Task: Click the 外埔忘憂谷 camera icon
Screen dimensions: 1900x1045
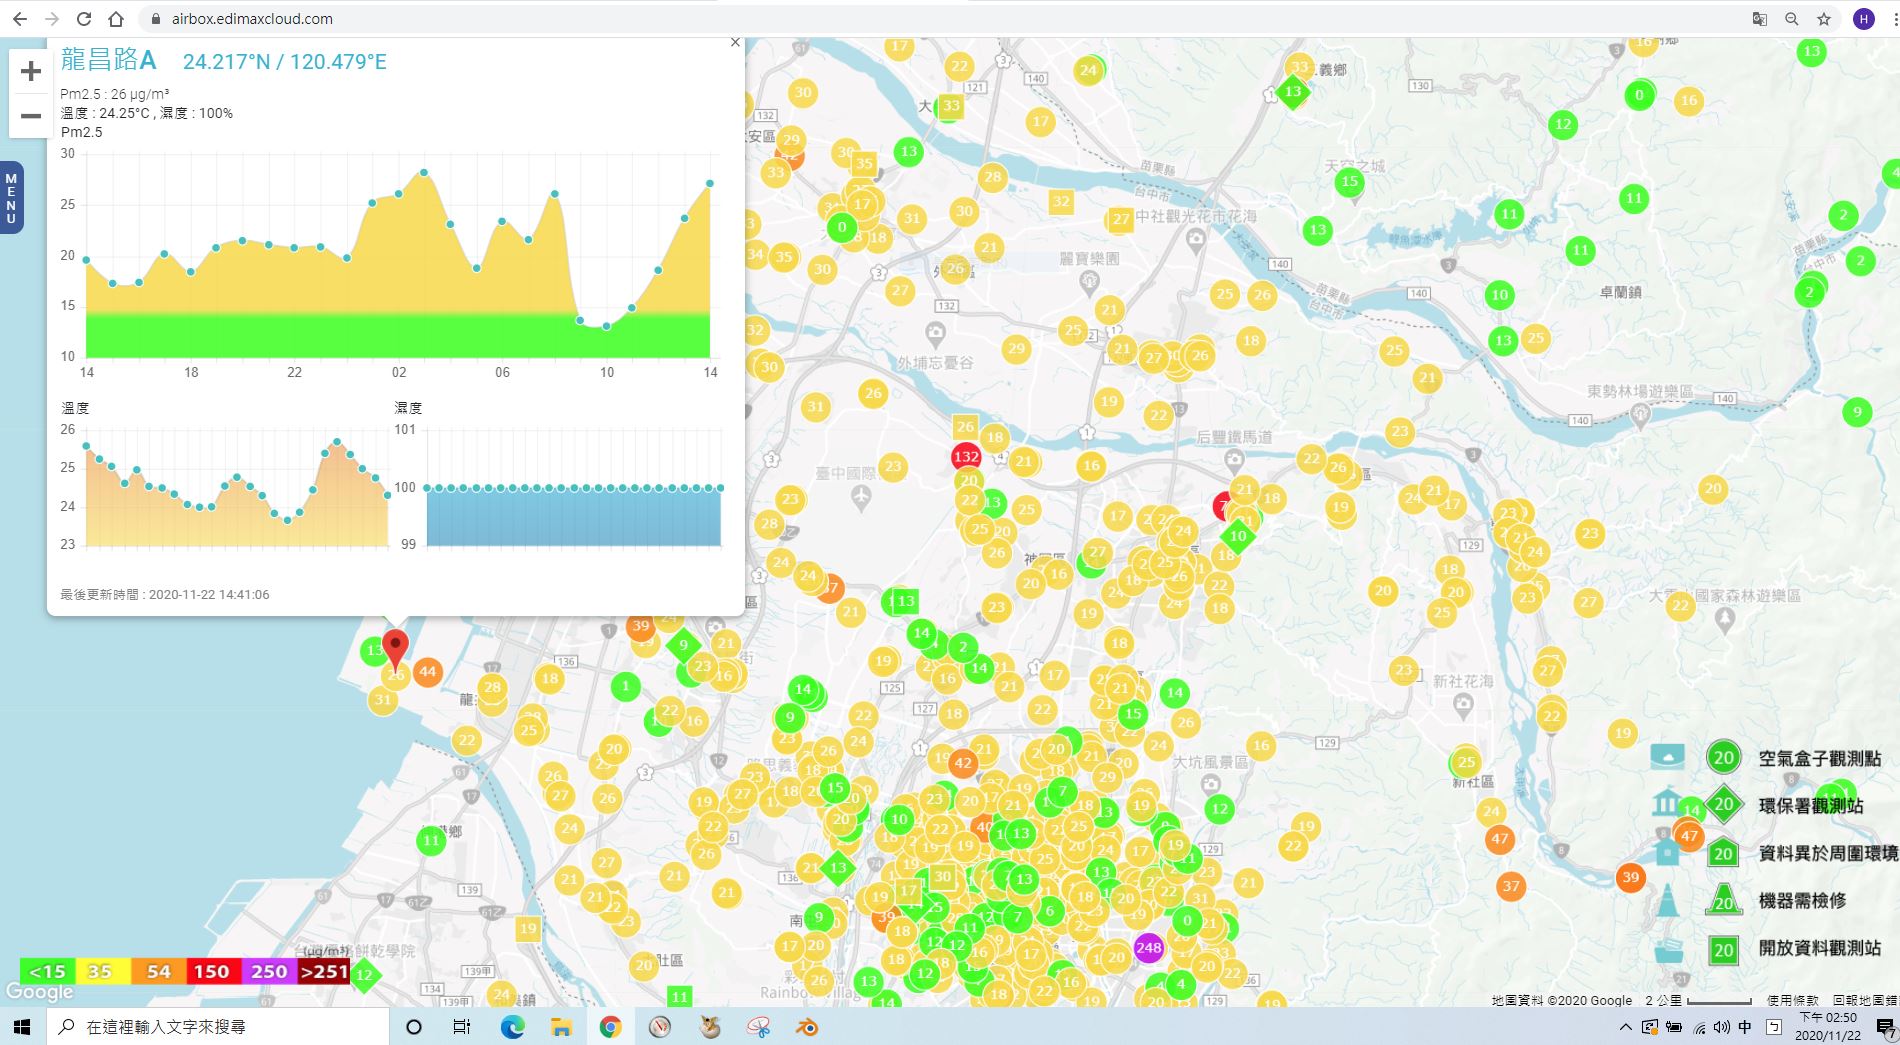Action: 935,333
